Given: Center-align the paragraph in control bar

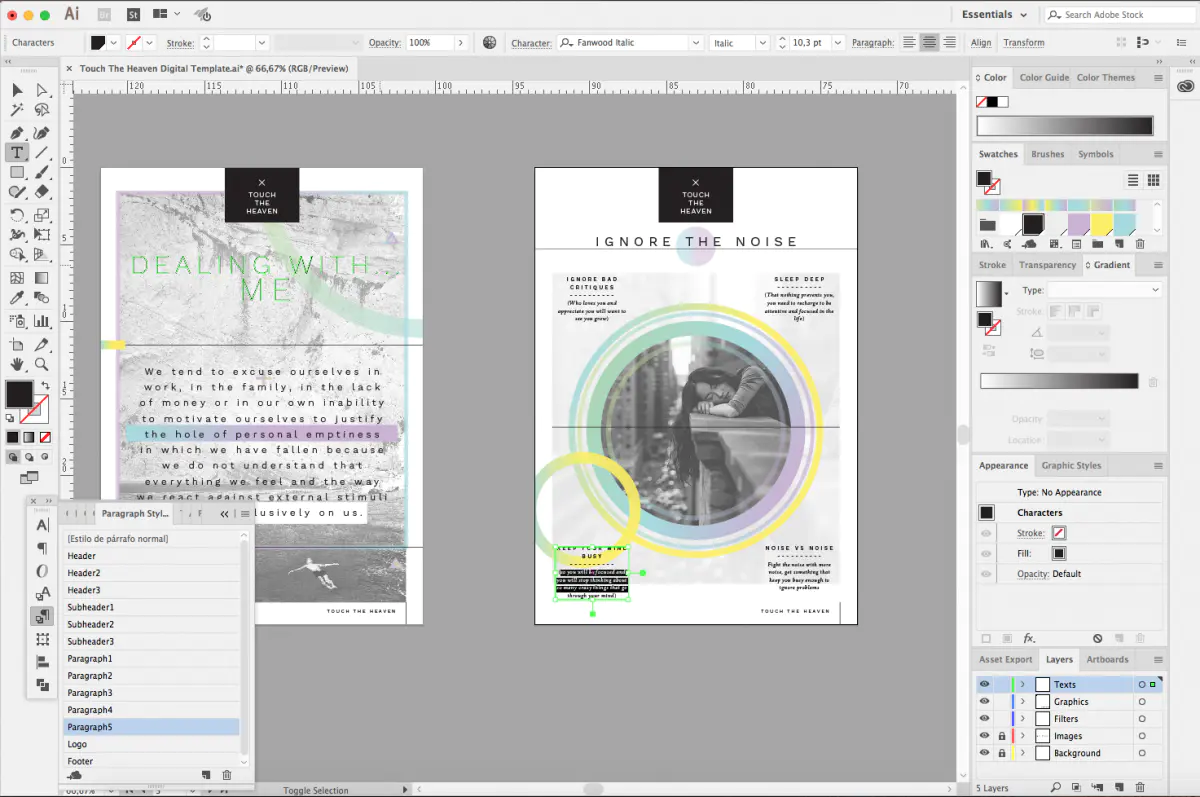Looking at the screenshot, I should tap(930, 43).
